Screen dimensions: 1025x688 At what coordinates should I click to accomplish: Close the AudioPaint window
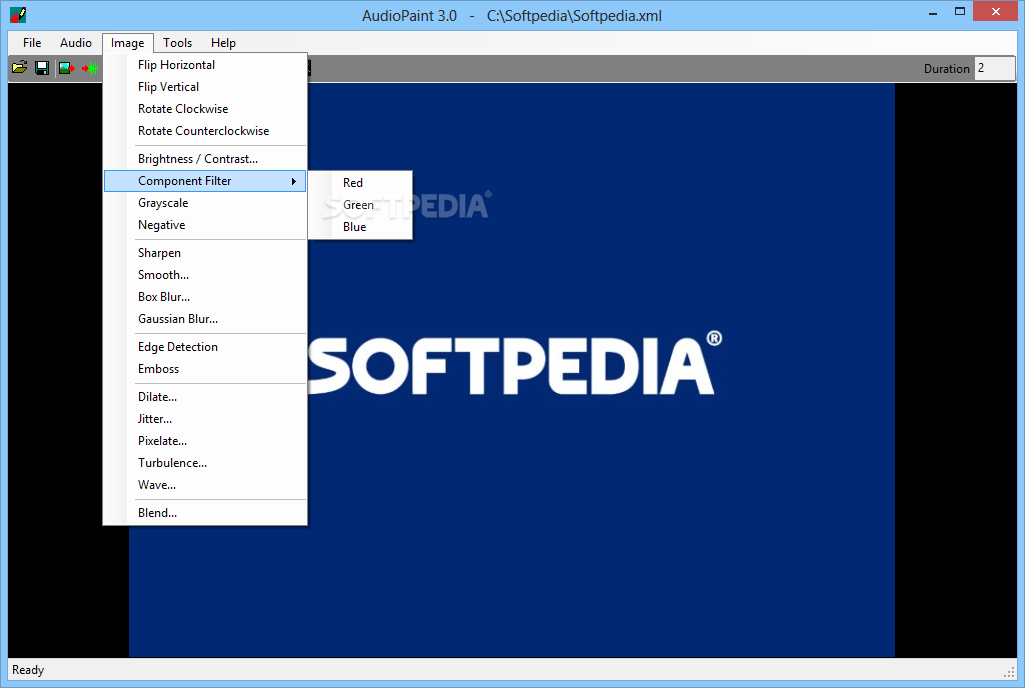click(996, 12)
